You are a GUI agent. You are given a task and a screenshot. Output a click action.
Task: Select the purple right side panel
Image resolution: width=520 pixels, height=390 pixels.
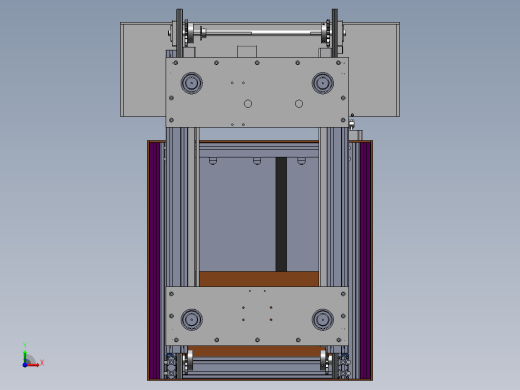click(x=365, y=260)
